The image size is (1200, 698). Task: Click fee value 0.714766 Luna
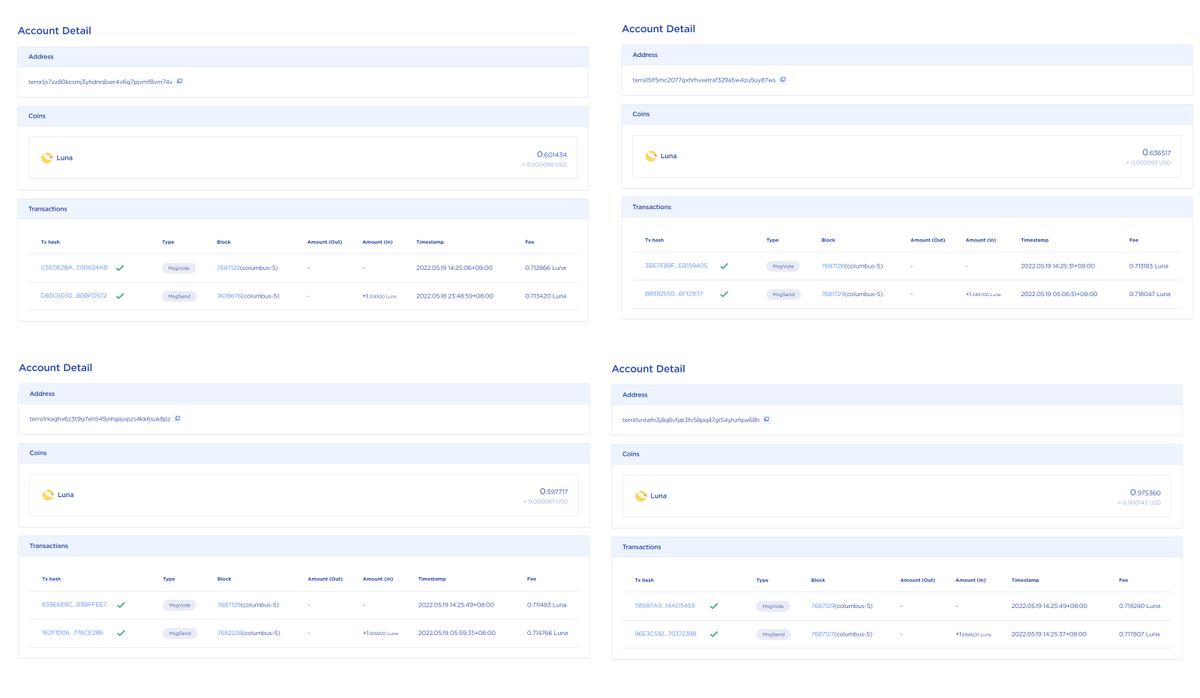click(547, 633)
